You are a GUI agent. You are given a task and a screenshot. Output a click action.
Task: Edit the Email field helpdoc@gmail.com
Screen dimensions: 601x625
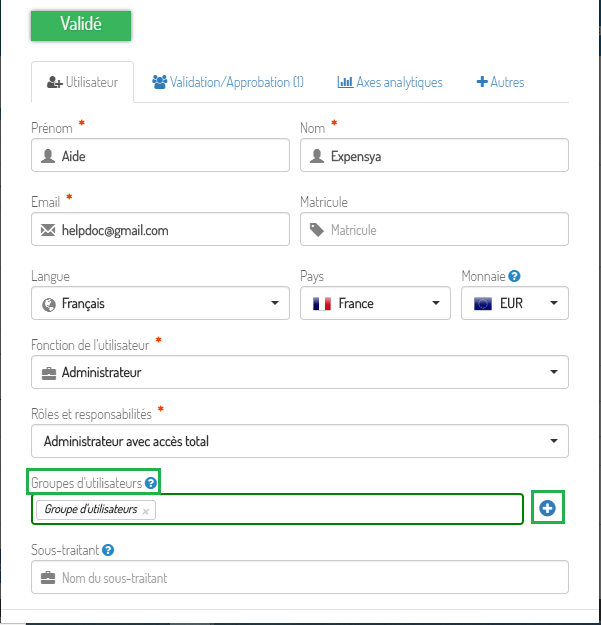[160, 229]
